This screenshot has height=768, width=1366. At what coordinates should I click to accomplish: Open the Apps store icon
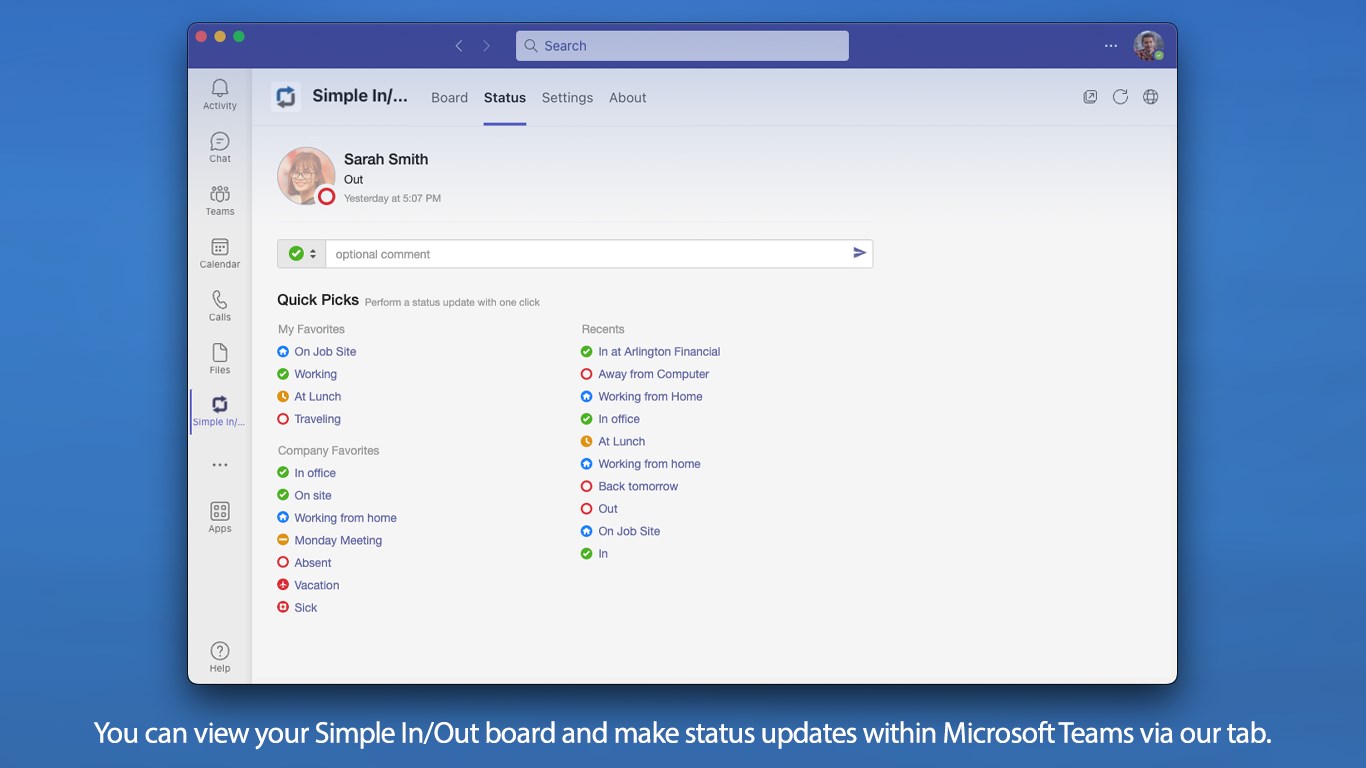pyautogui.click(x=220, y=517)
